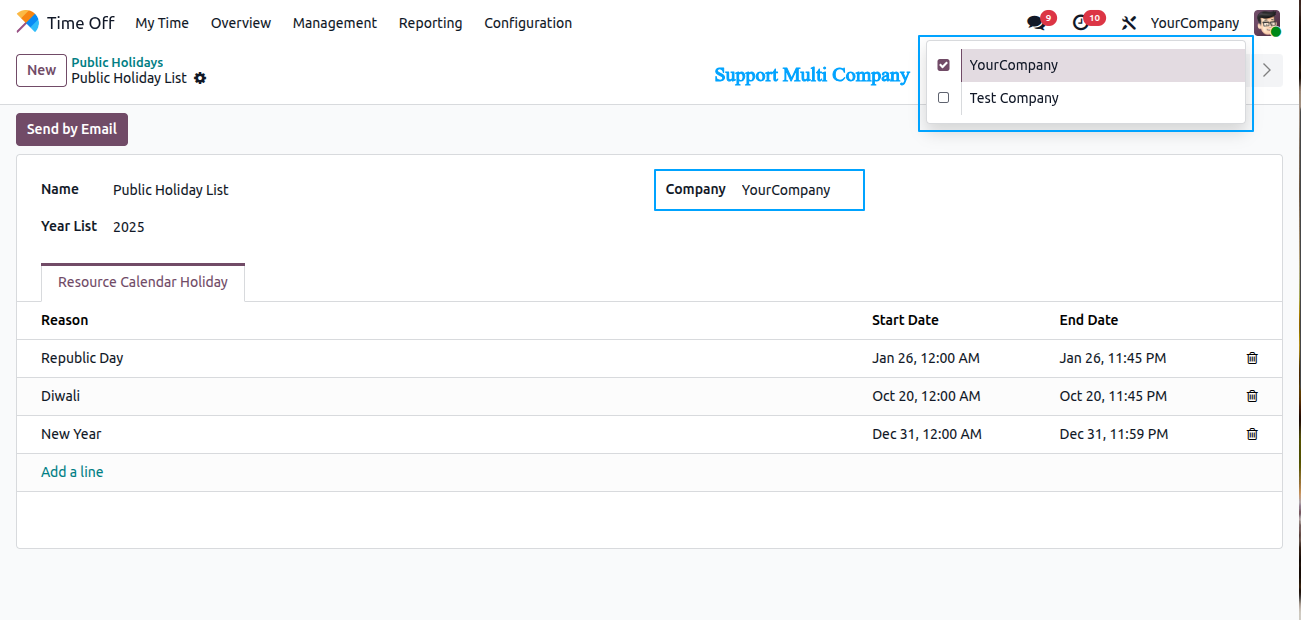Open the My Time menu
The height and width of the screenshot is (620, 1301).
162,23
